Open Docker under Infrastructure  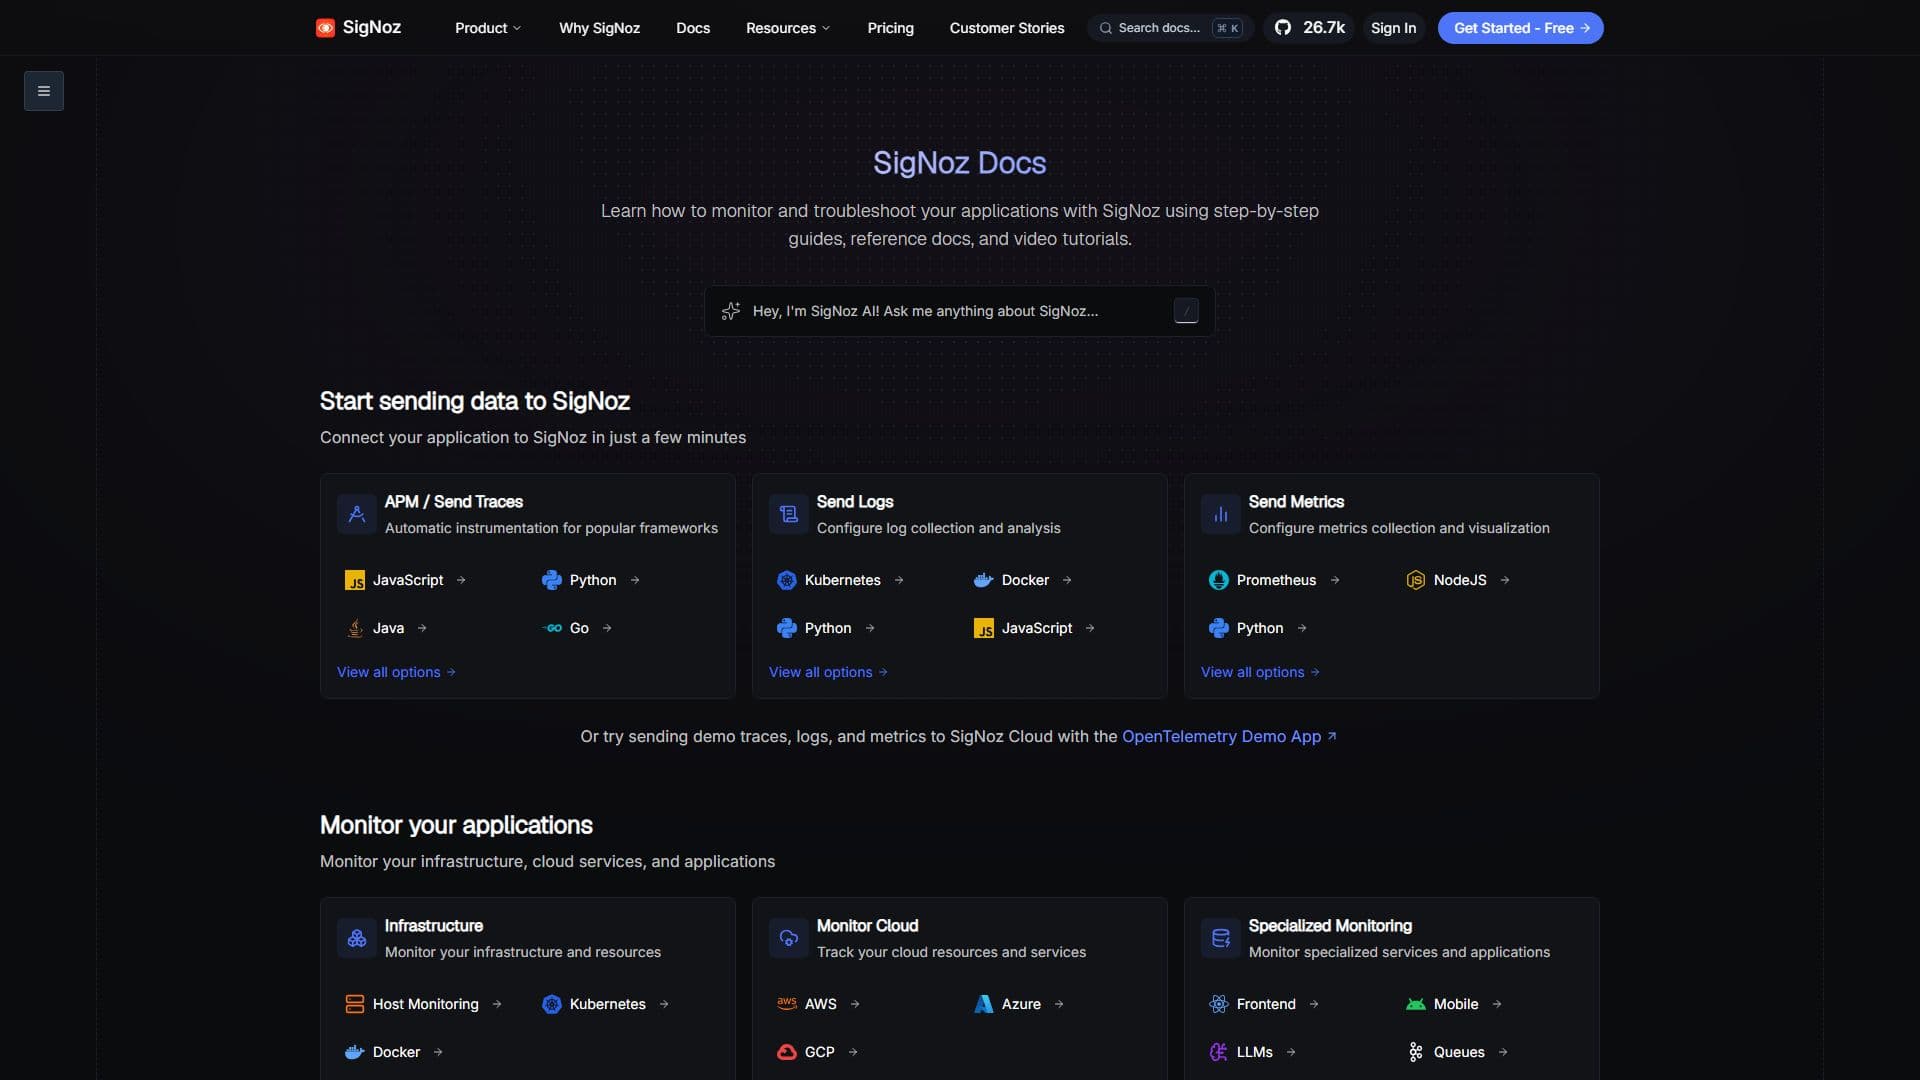395,1052
